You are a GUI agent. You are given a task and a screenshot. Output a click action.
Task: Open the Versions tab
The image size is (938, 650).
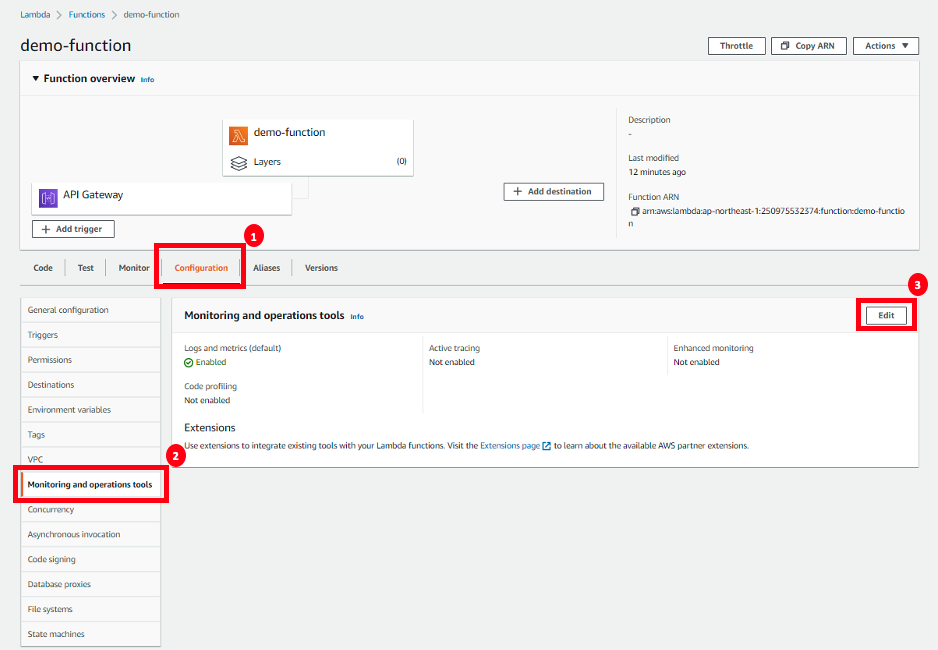[x=321, y=268]
